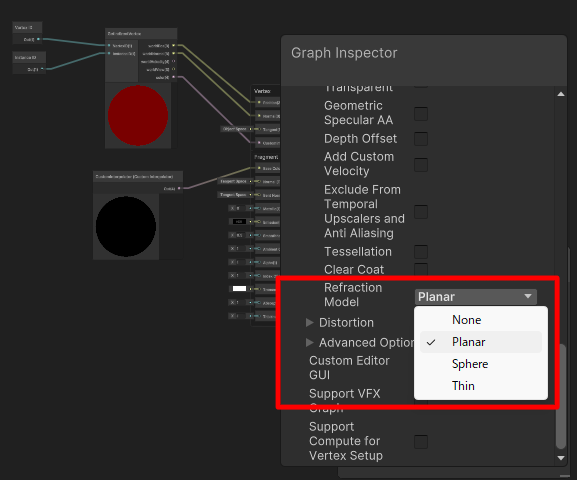This screenshot has height=480, width=577.
Task: Click the inspector scroll down arrow
Action: coord(561,458)
